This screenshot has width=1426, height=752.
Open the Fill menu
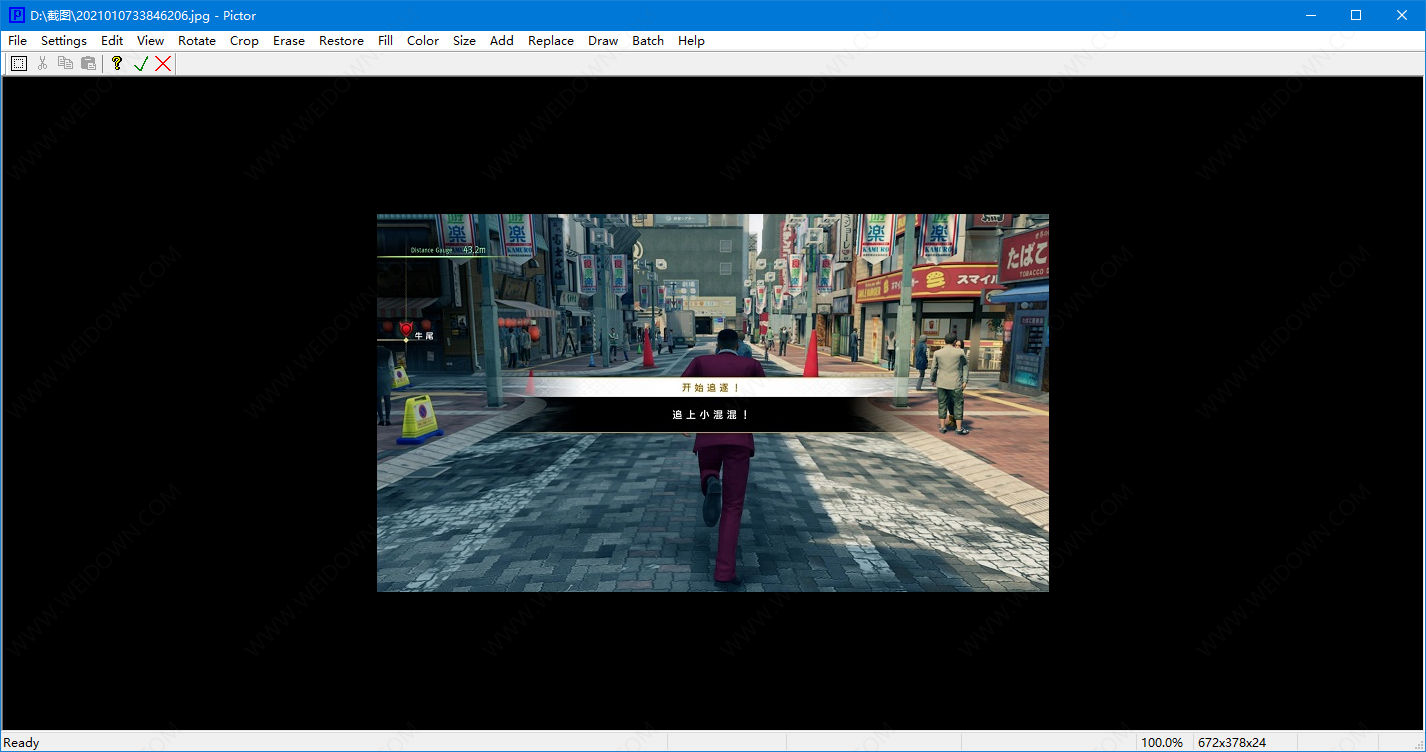385,41
